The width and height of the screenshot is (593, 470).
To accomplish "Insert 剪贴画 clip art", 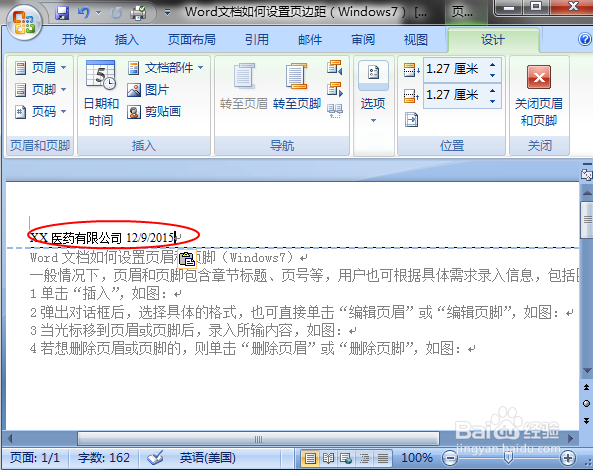I will [154, 112].
